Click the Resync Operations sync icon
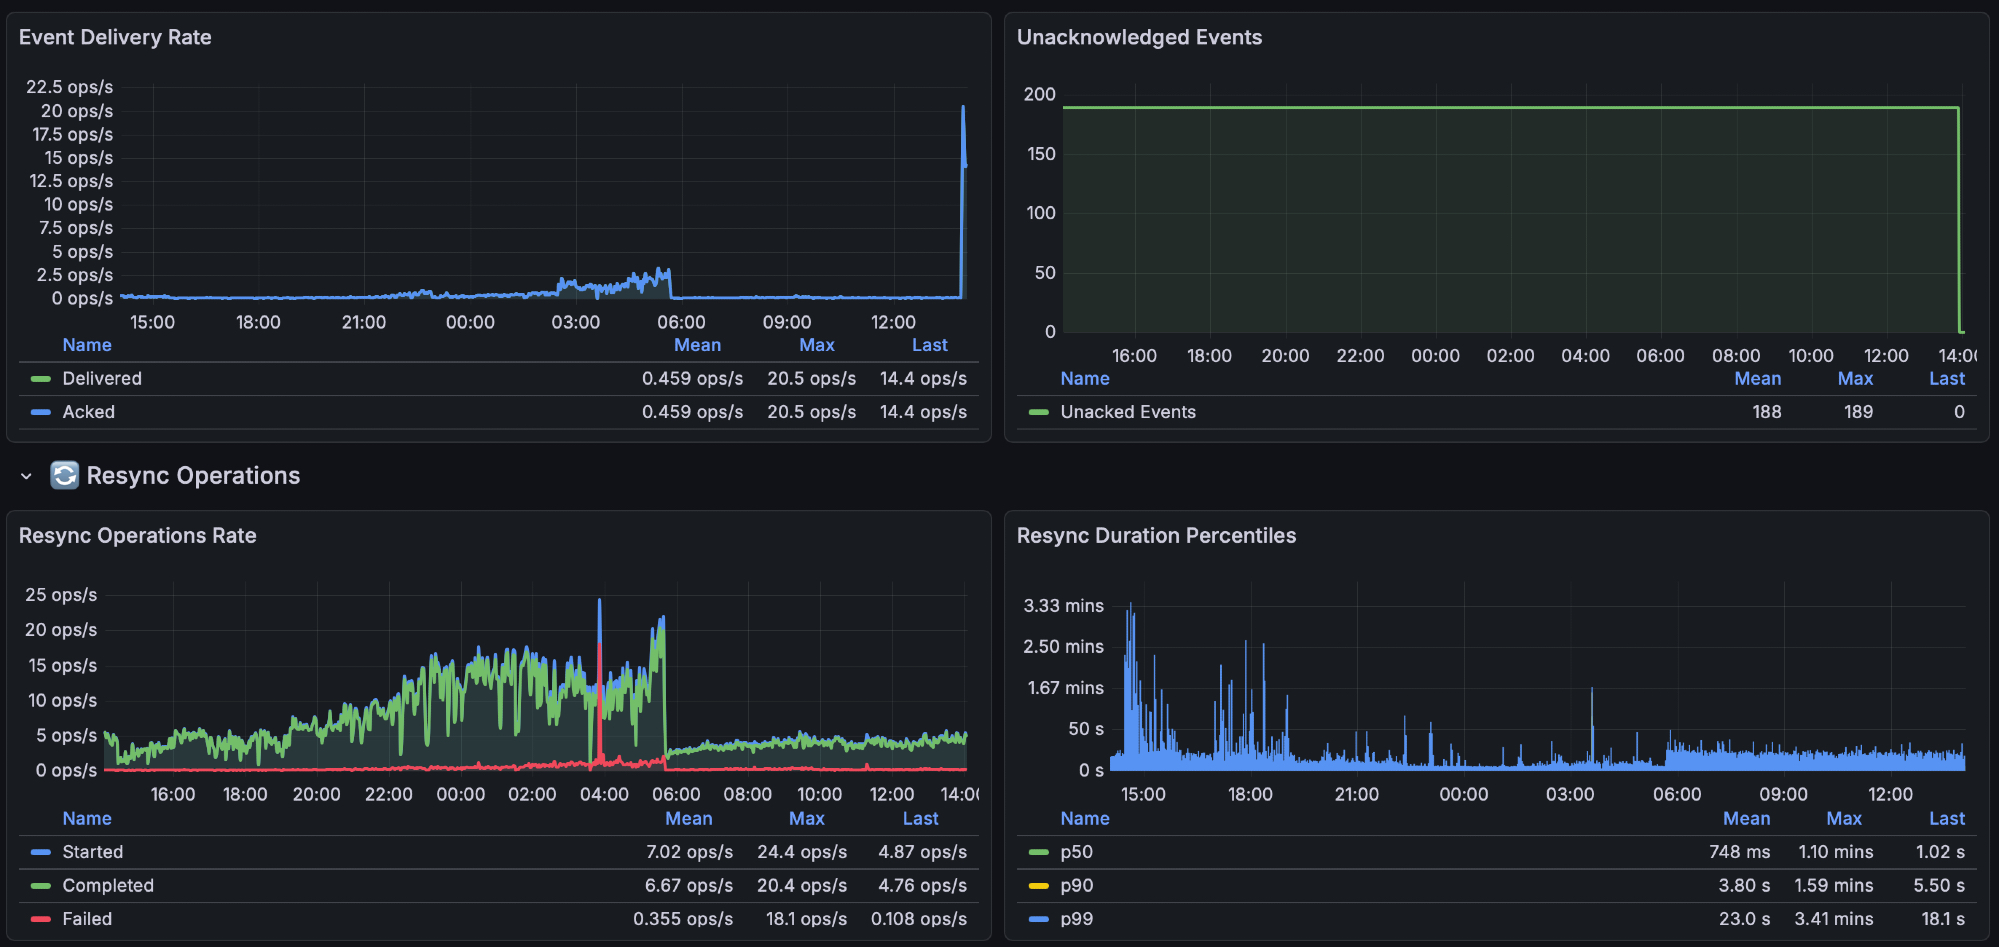This screenshot has height=947, width=1999. point(64,475)
